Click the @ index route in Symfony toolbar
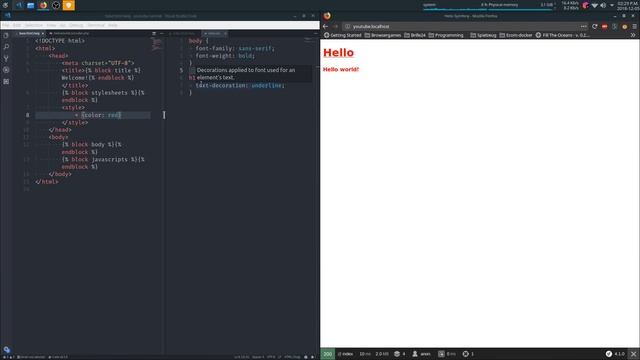640x360 pixels. [x=345, y=354]
